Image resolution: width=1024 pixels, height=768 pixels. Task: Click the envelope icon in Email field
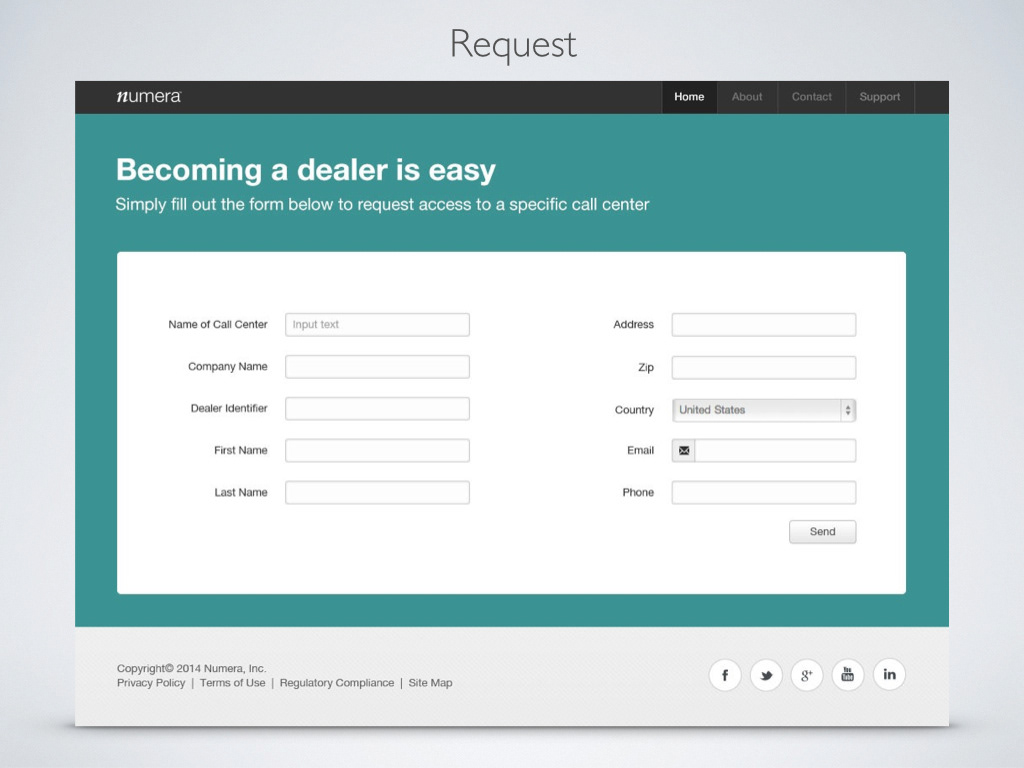coord(684,451)
